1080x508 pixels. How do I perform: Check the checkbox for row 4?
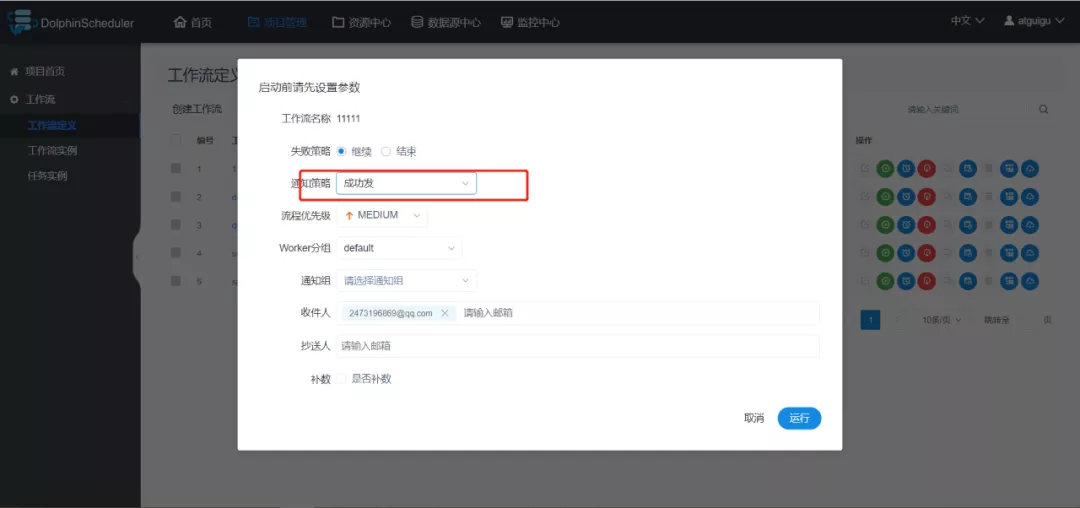point(176,253)
